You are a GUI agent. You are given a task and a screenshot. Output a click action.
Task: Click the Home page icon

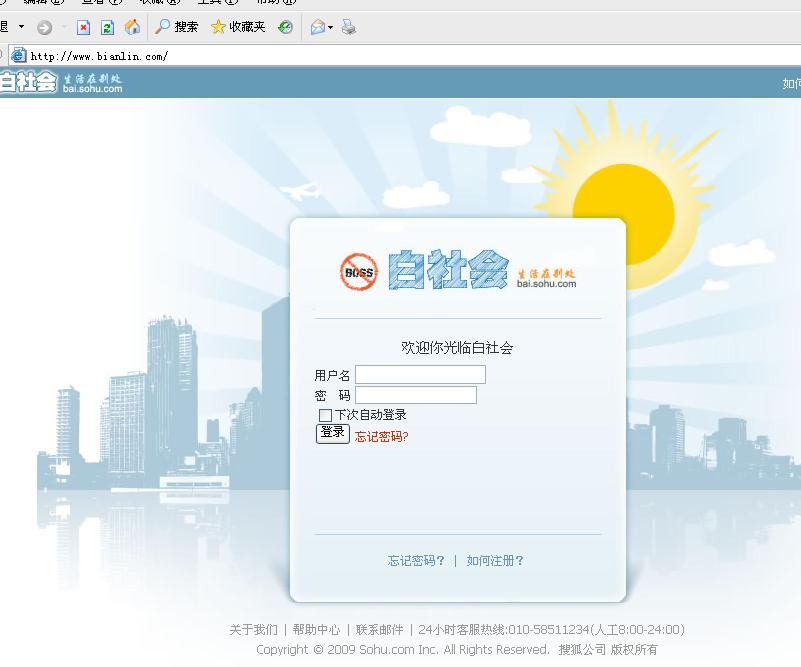(x=132, y=27)
